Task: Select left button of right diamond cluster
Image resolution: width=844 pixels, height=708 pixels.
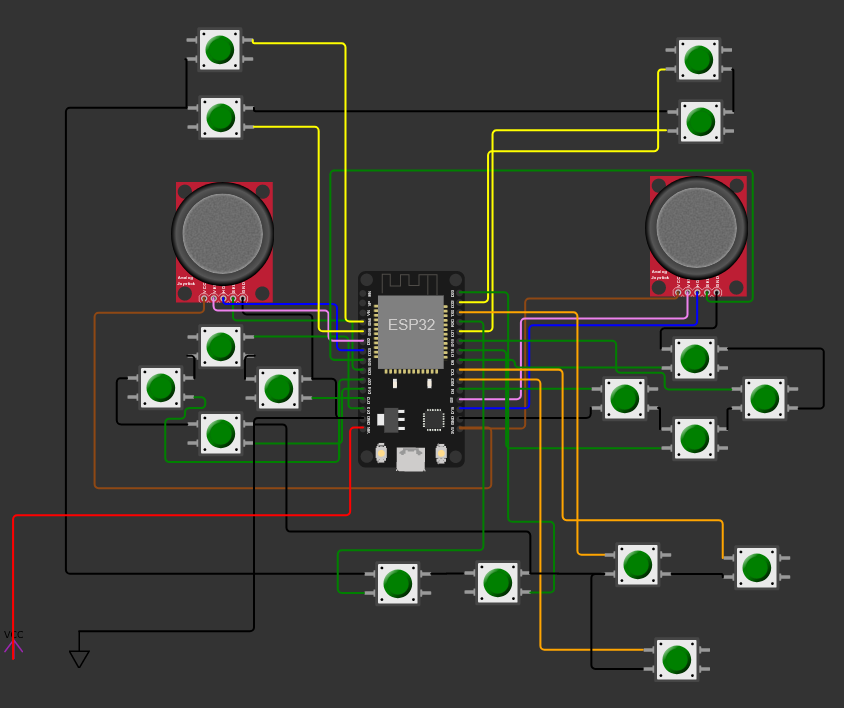Action: [x=624, y=398]
